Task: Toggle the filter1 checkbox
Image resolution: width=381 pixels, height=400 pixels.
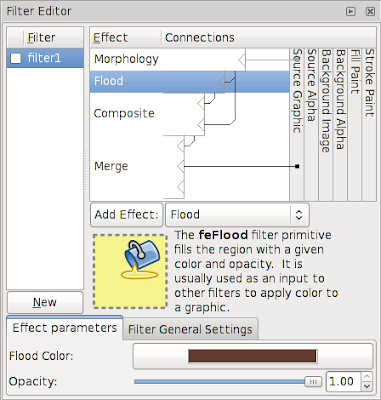Action: click(16, 58)
